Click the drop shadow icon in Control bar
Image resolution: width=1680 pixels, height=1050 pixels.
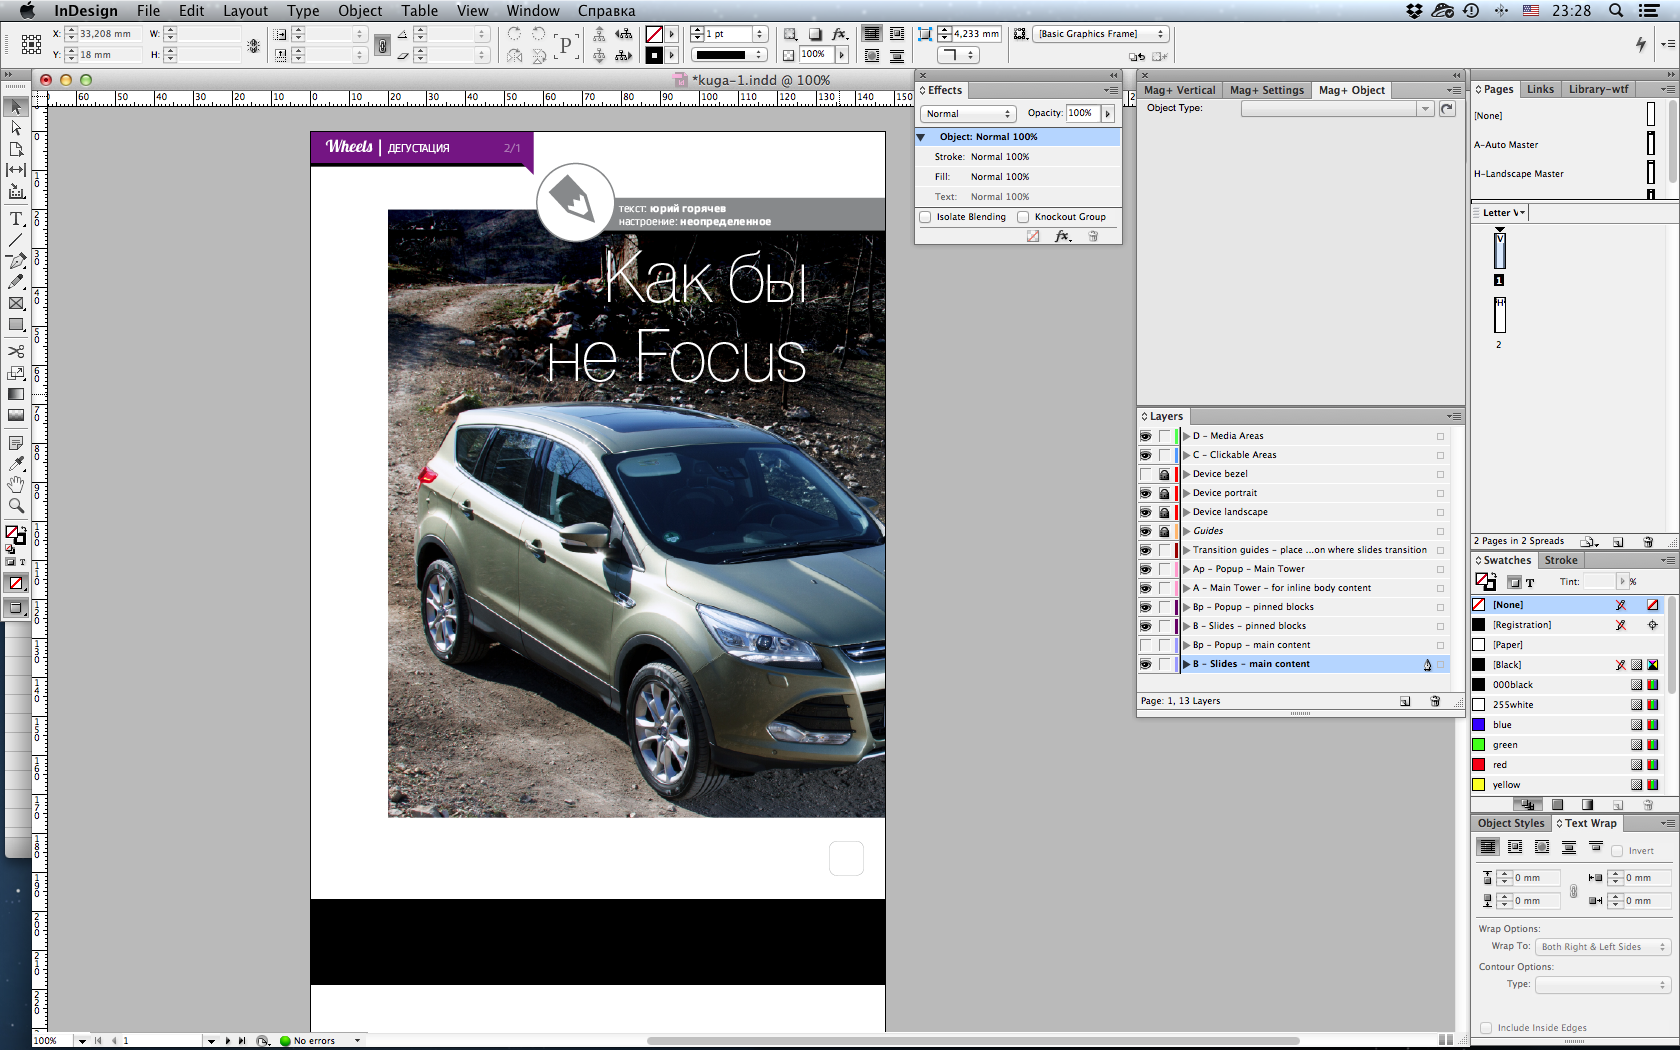[815, 34]
